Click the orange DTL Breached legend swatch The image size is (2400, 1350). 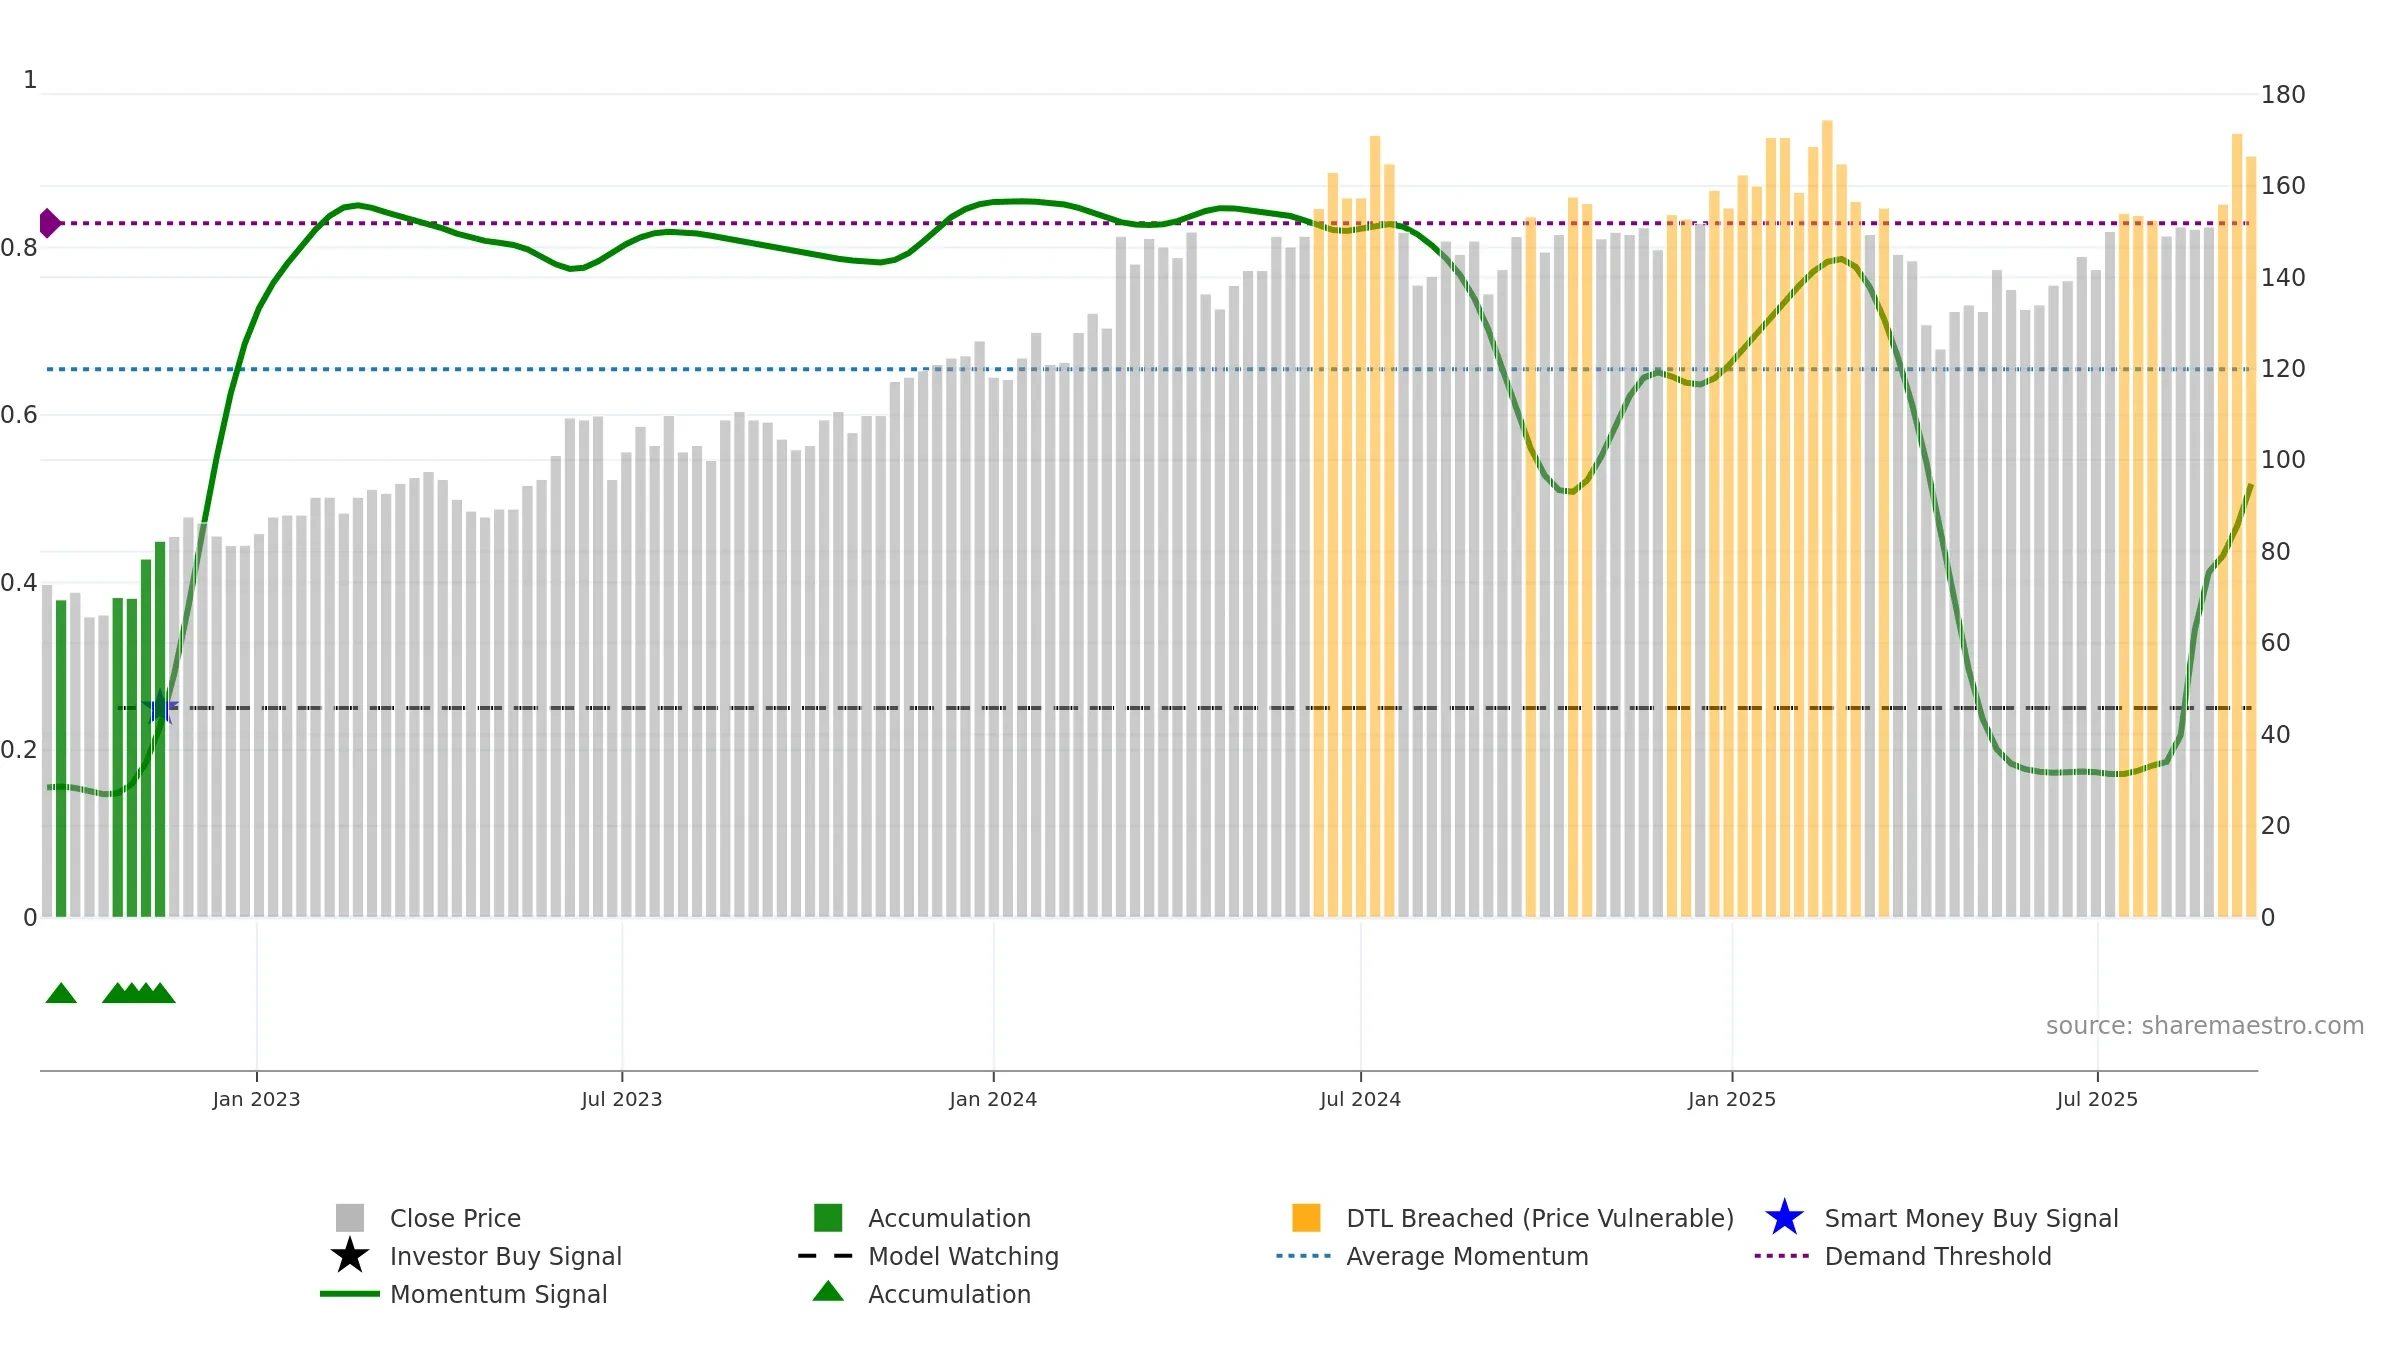(1306, 1218)
